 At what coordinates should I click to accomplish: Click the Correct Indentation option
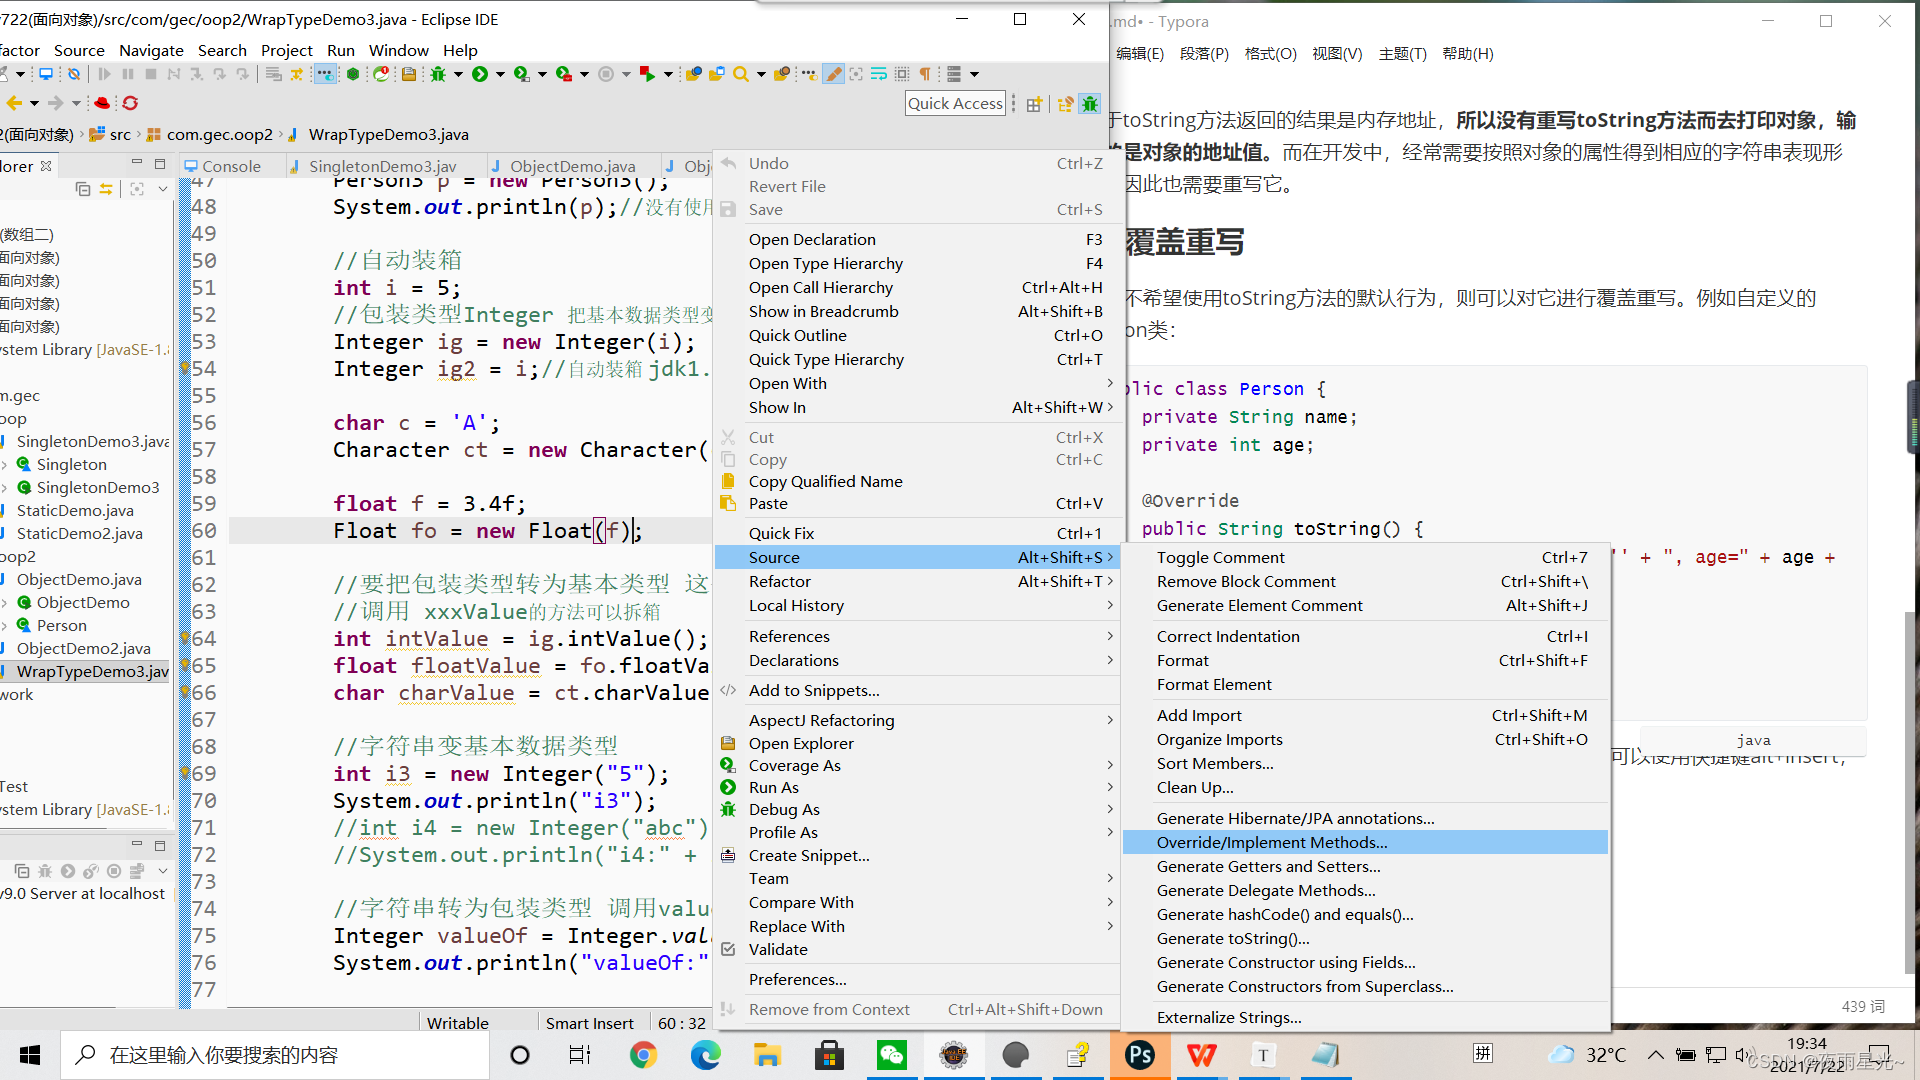(1226, 636)
